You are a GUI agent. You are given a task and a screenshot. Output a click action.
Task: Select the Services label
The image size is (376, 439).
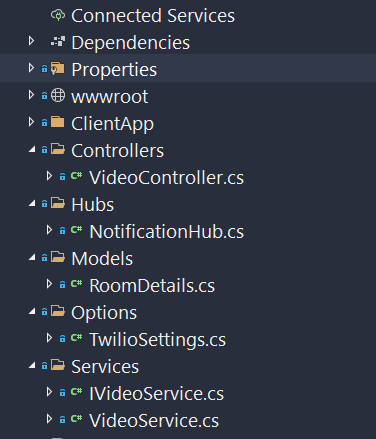[105, 367]
